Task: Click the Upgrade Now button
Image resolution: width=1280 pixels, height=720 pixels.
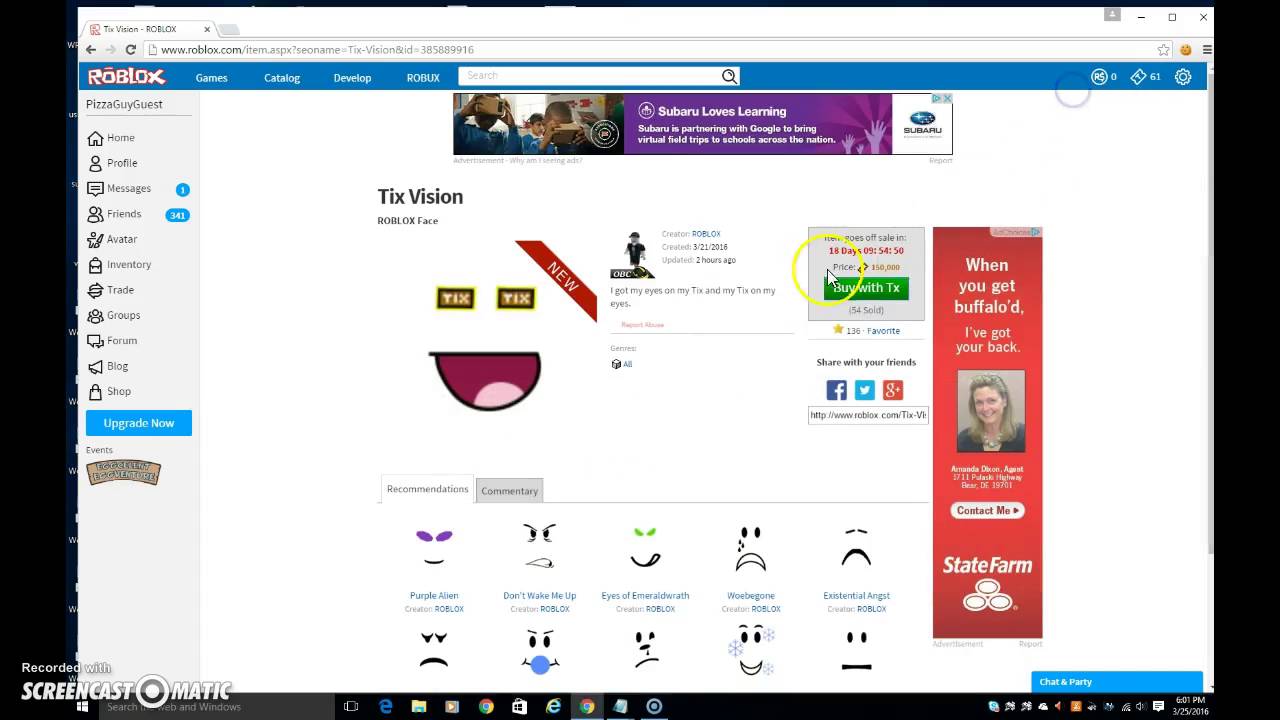Action: [139, 423]
